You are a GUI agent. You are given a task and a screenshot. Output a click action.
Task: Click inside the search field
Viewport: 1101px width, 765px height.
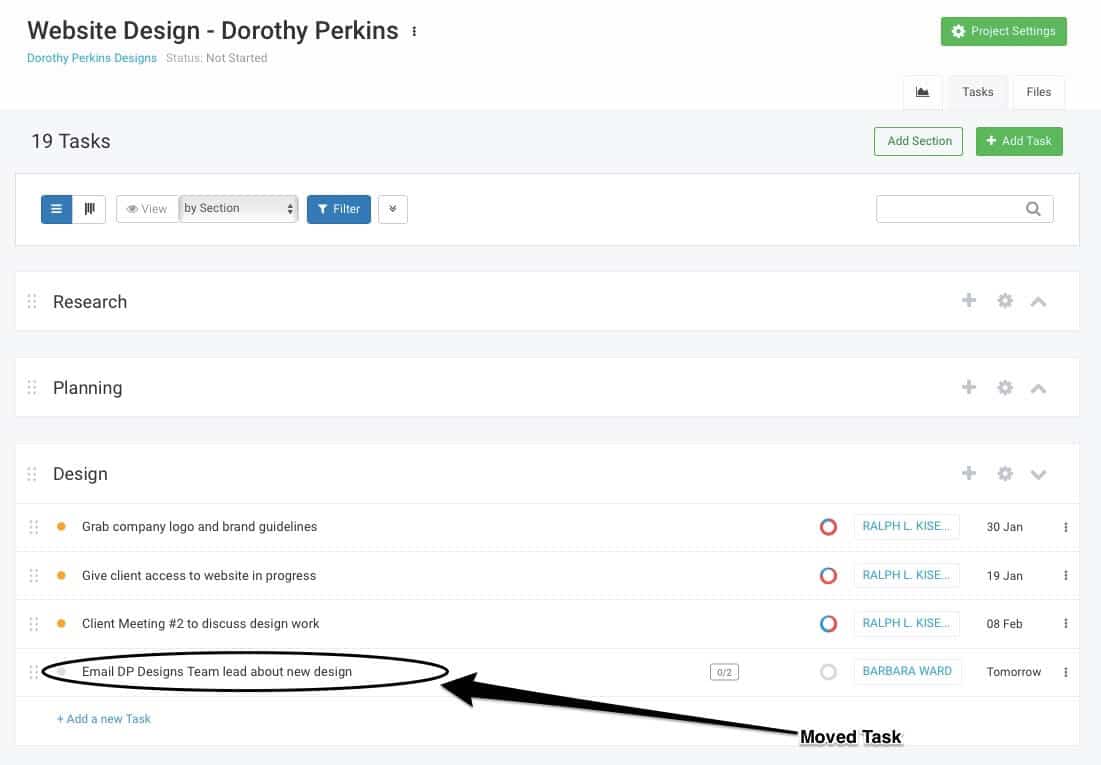pyautogui.click(x=955, y=208)
